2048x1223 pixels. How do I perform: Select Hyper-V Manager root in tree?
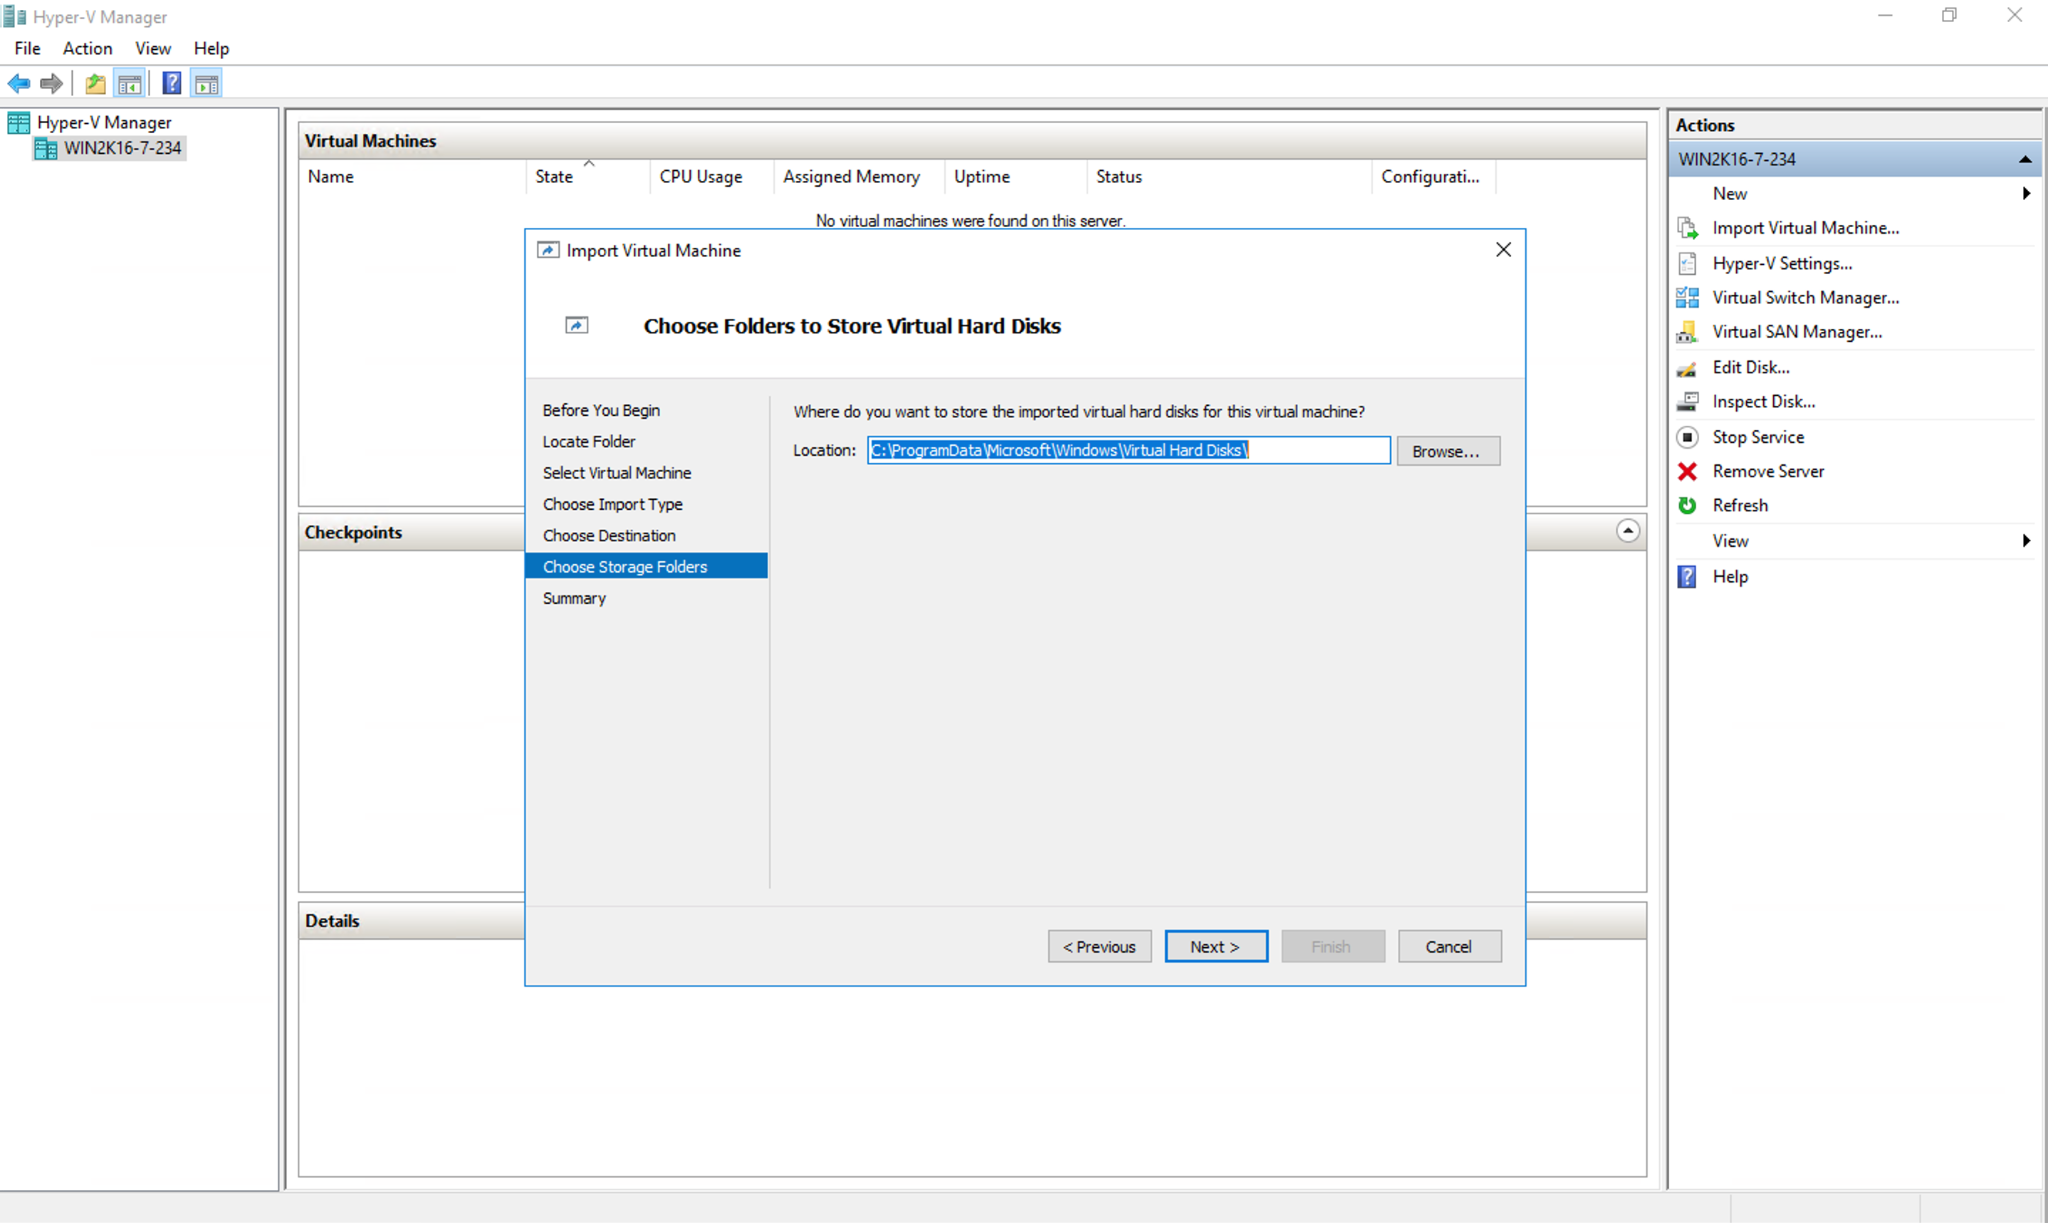click(104, 122)
